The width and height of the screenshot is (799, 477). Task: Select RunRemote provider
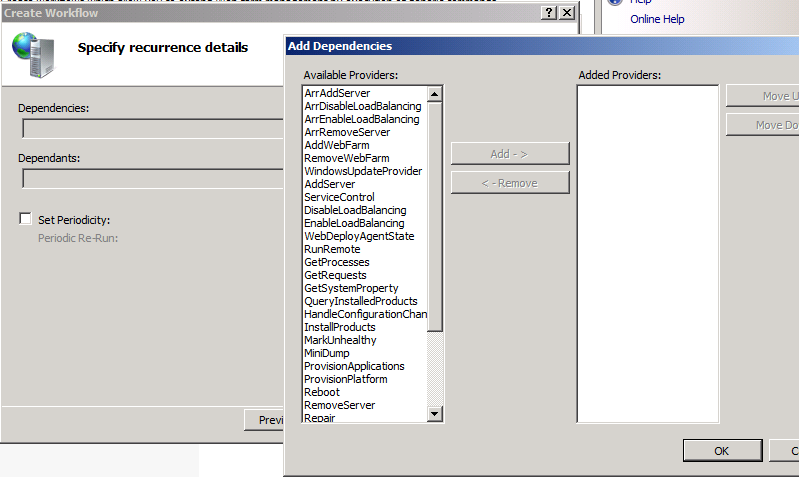pyautogui.click(x=332, y=249)
